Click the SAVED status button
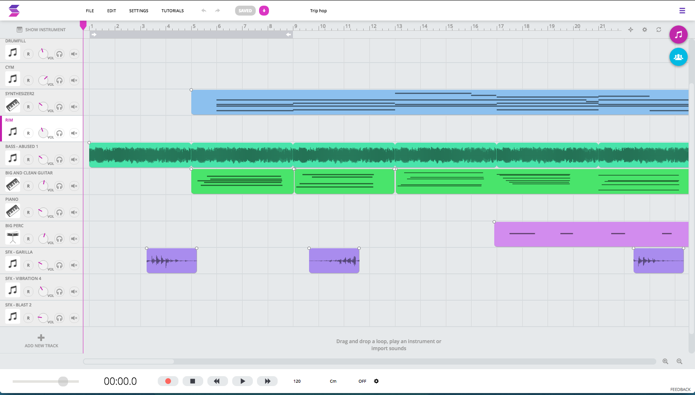695x395 pixels. 245,11
